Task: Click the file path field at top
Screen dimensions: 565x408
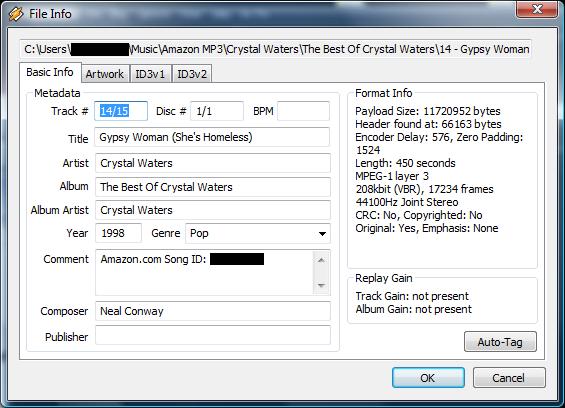Action: [x=276, y=49]
